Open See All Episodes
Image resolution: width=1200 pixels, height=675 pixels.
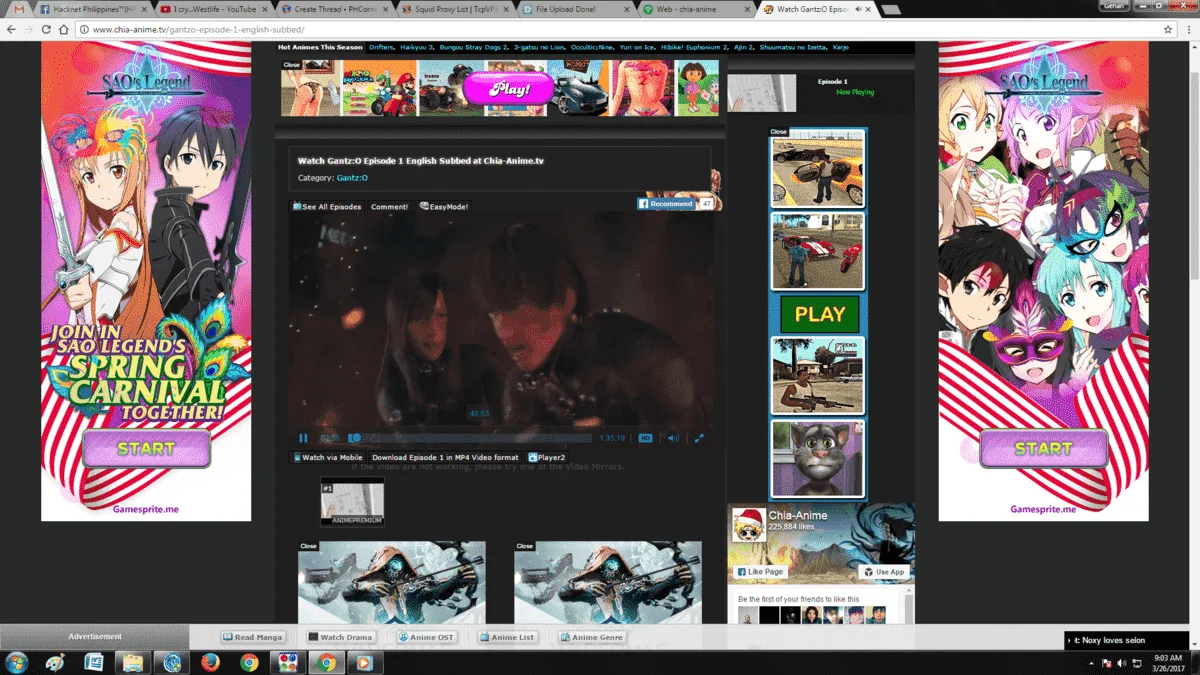point(327,207)
